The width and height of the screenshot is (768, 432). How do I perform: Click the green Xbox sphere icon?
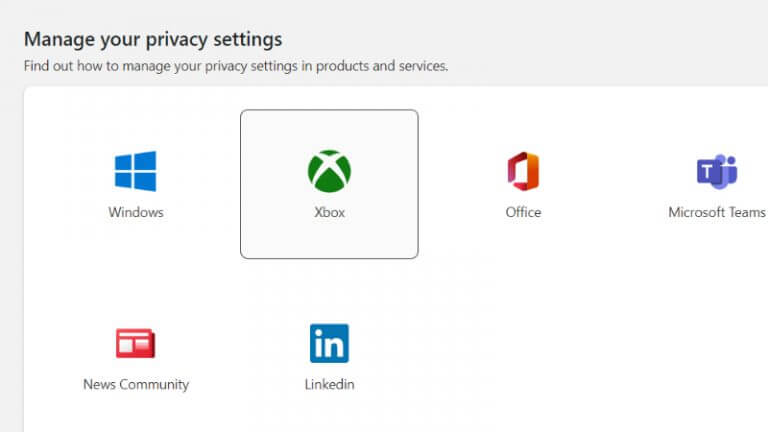pyautogui.click(x=329, y=171)
